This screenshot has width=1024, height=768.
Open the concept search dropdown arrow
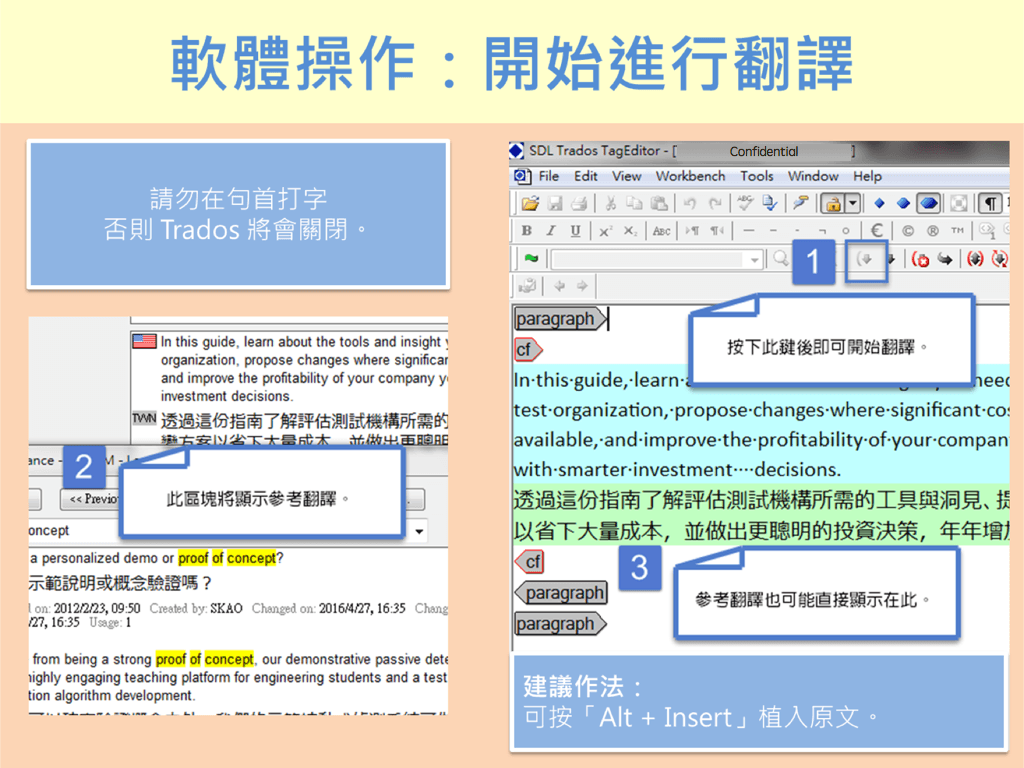pyautogui.click(x=419, y=531)
